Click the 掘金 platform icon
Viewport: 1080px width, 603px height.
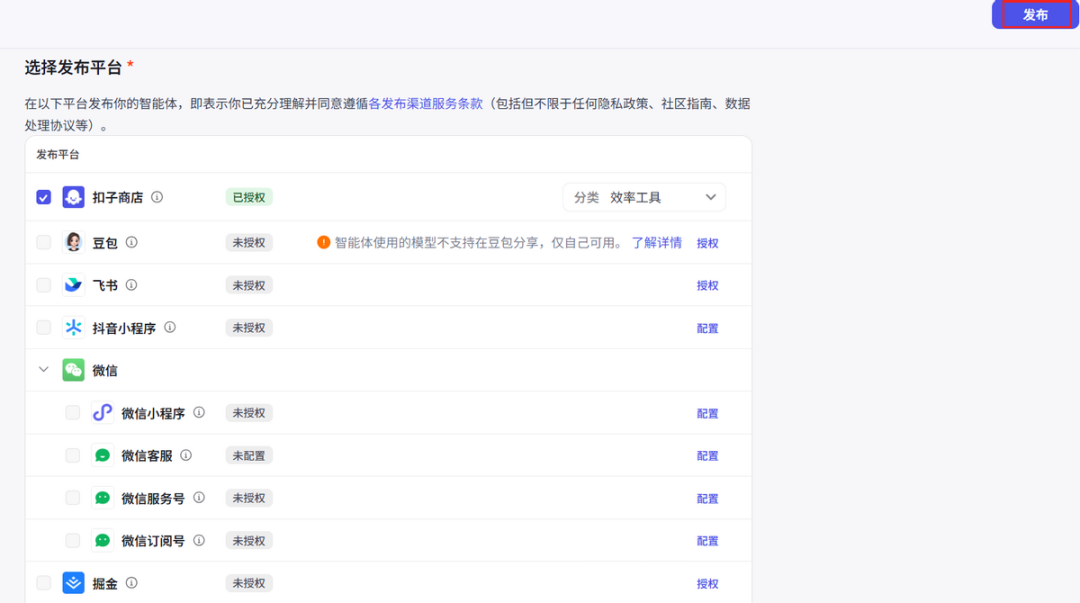[x=72, y=582]
